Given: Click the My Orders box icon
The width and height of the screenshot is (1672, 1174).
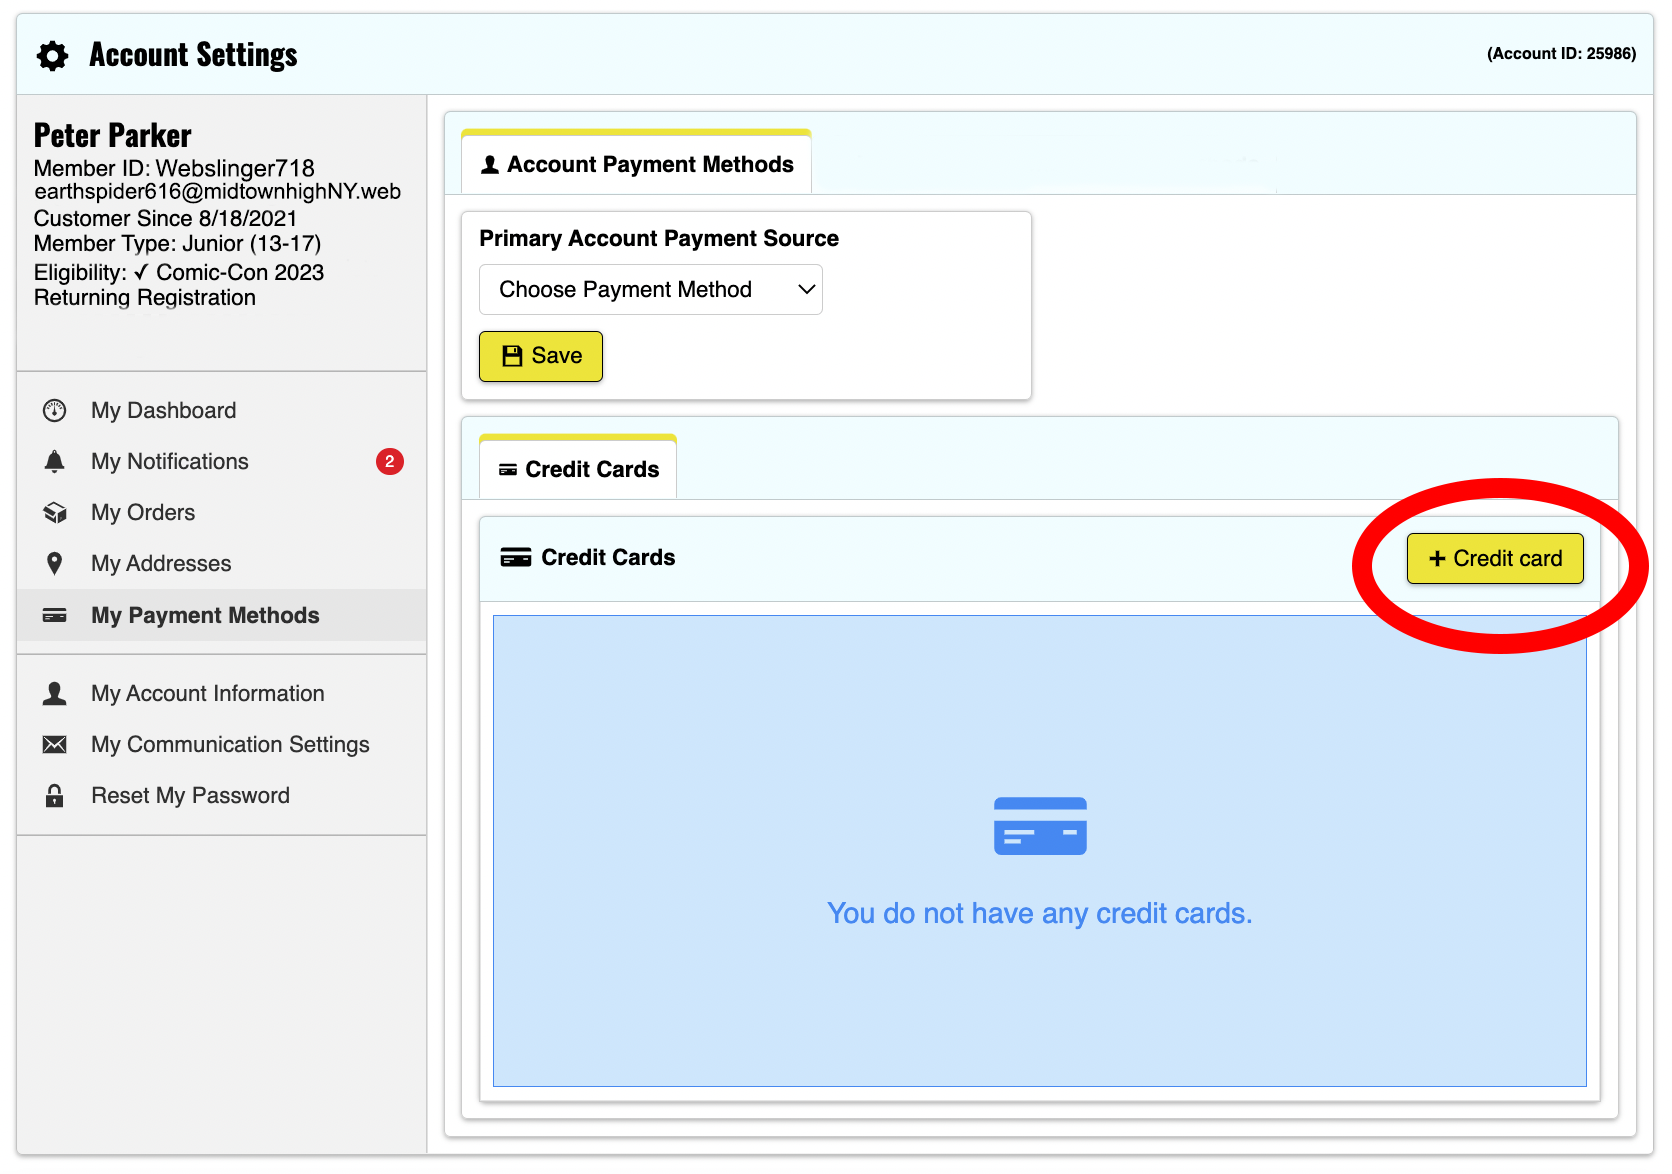Looking at the screenshot, I should pos(55,513).
